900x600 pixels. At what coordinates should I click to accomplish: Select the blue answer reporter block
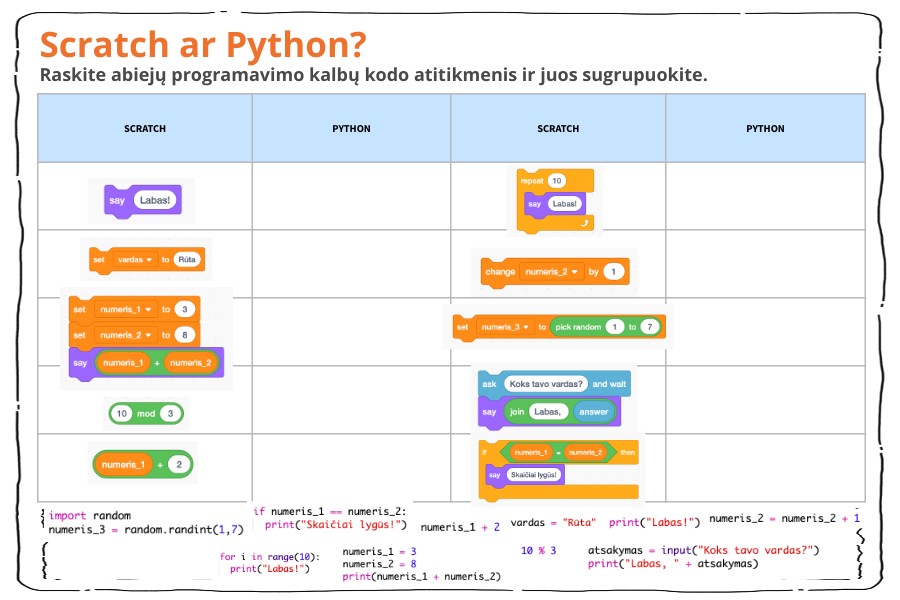(x=593, y=412)
